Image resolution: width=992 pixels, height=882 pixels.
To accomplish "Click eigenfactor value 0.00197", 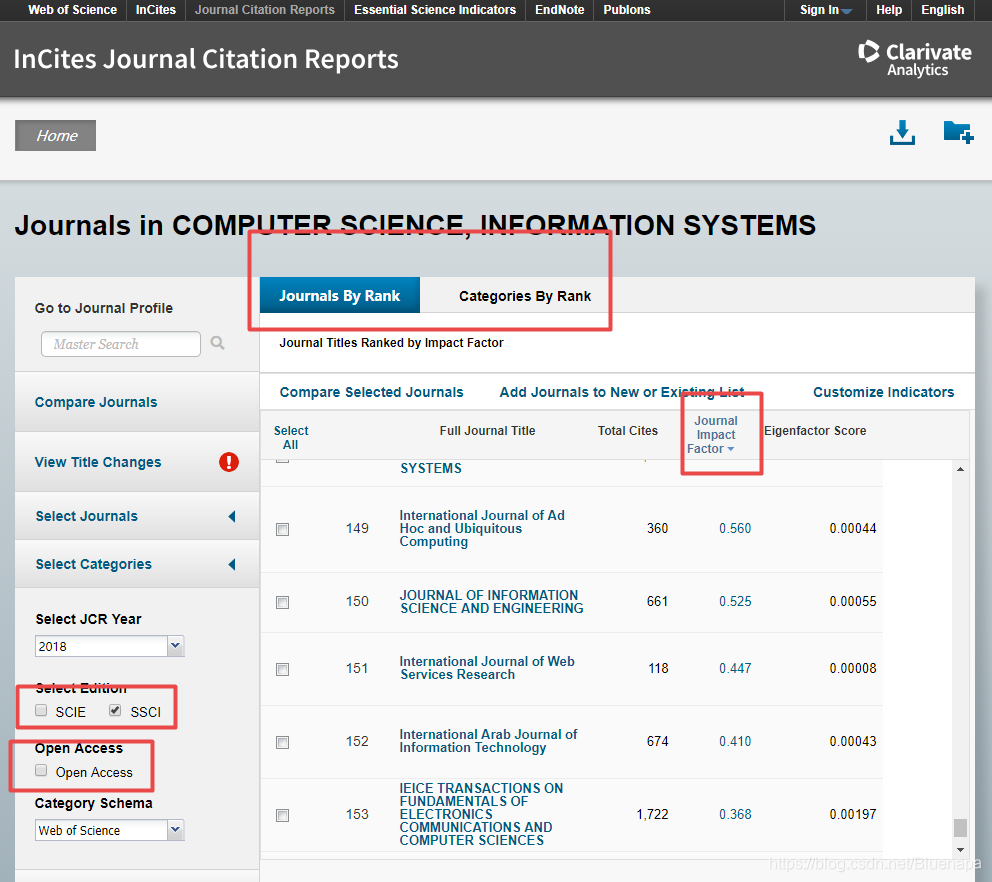I will [853, 814].
